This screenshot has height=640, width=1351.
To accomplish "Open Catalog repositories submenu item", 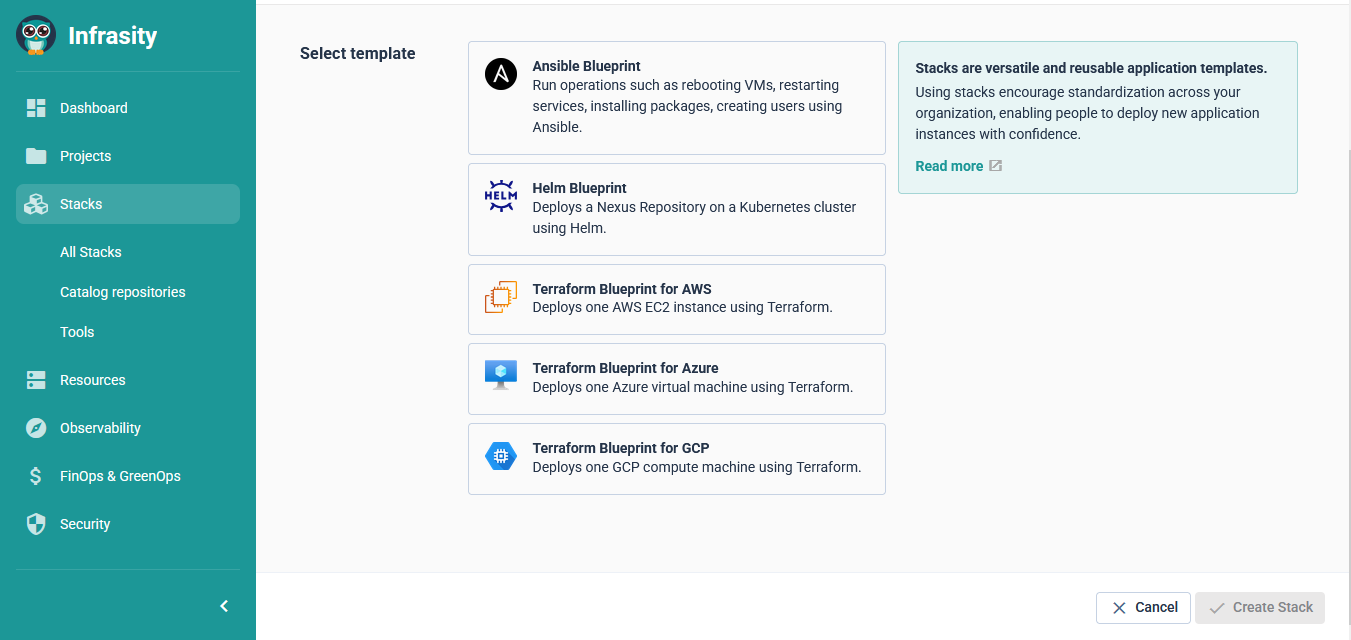I will [123, 292].
